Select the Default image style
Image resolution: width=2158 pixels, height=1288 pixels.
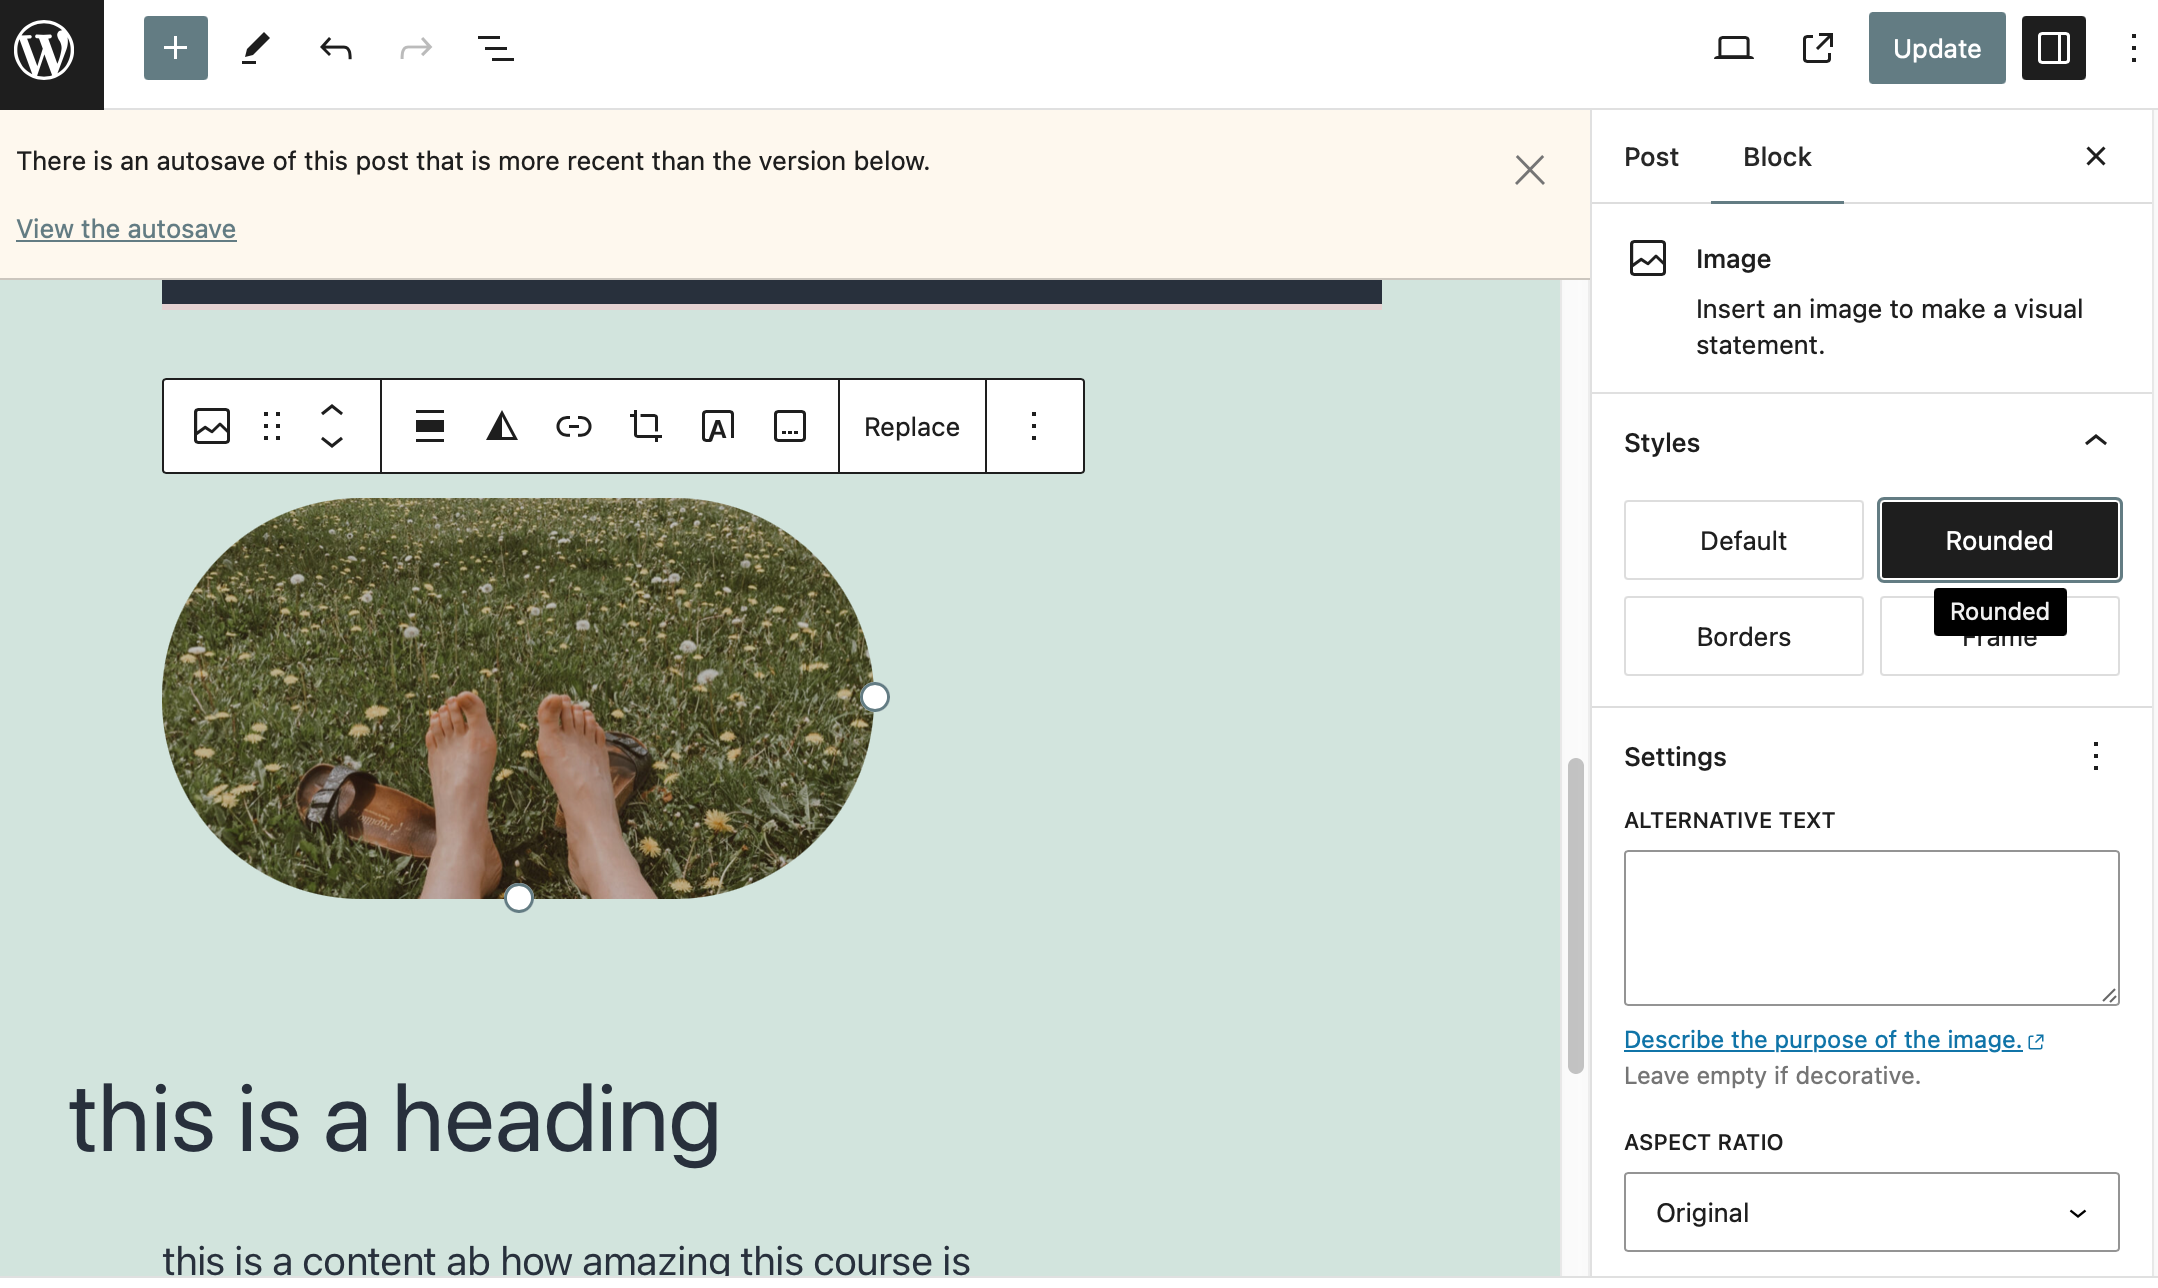pyautogui.click(x=1743, y=541)
